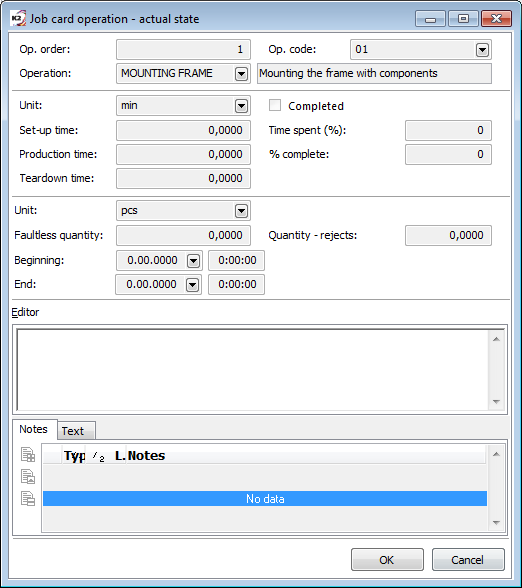This screenshot has height=588, width=522.
Task: Switch to the Notes tab
Action: click(34, 429)
